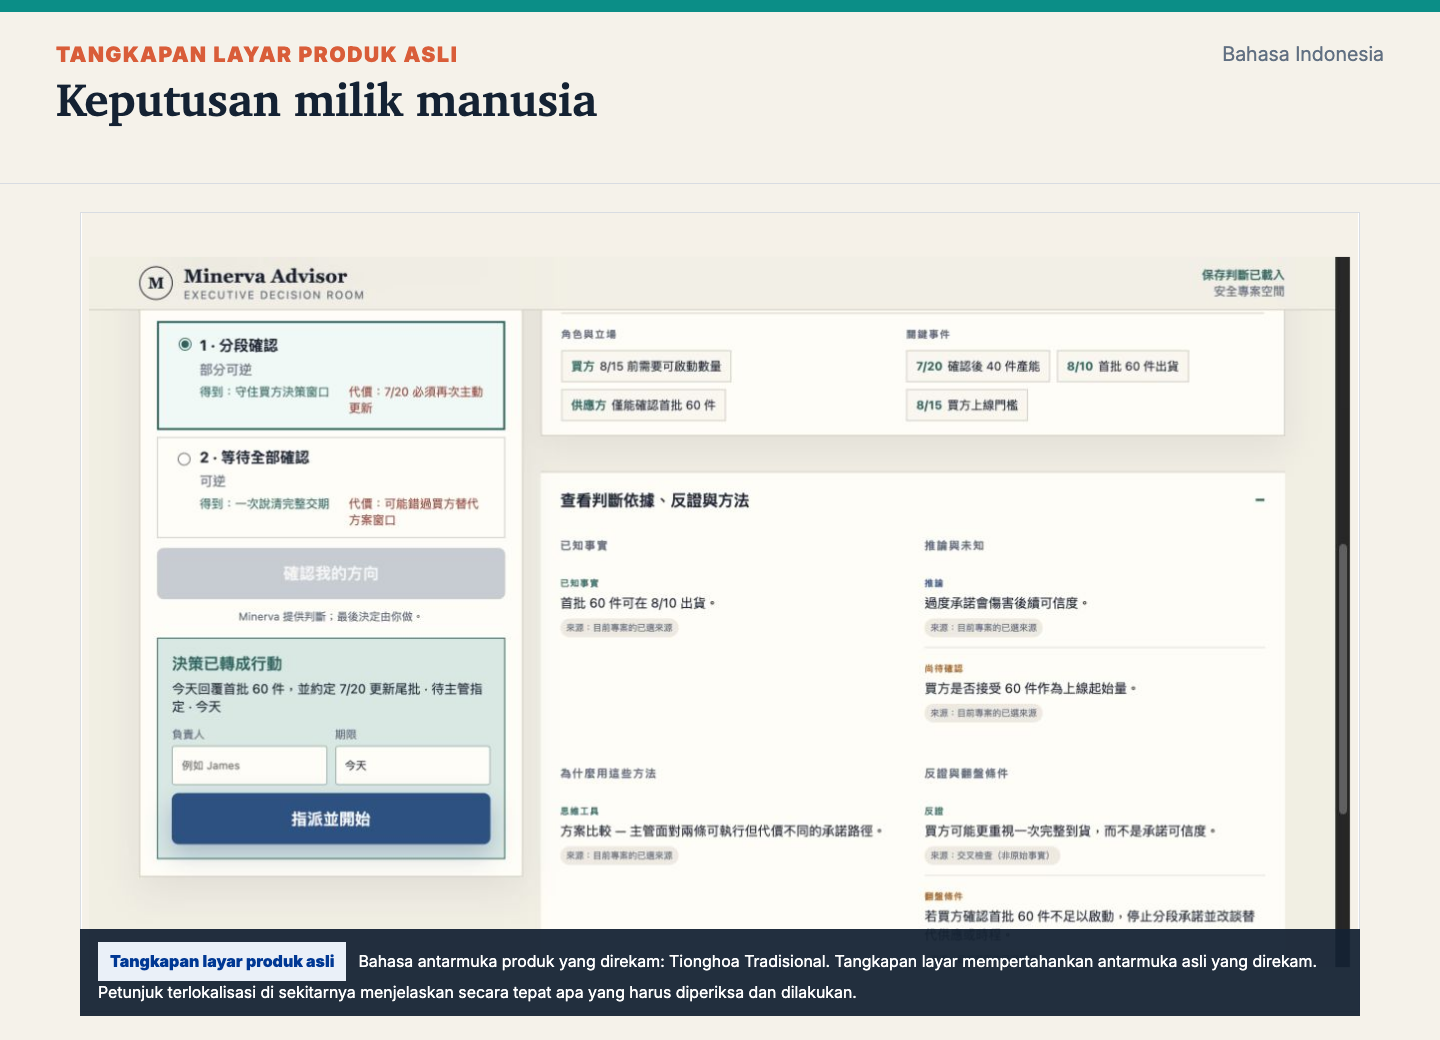The width and height of the screenshot is (1440, 1040).
Task: Click the 指派並開始 button
Action: coord(331,819)
